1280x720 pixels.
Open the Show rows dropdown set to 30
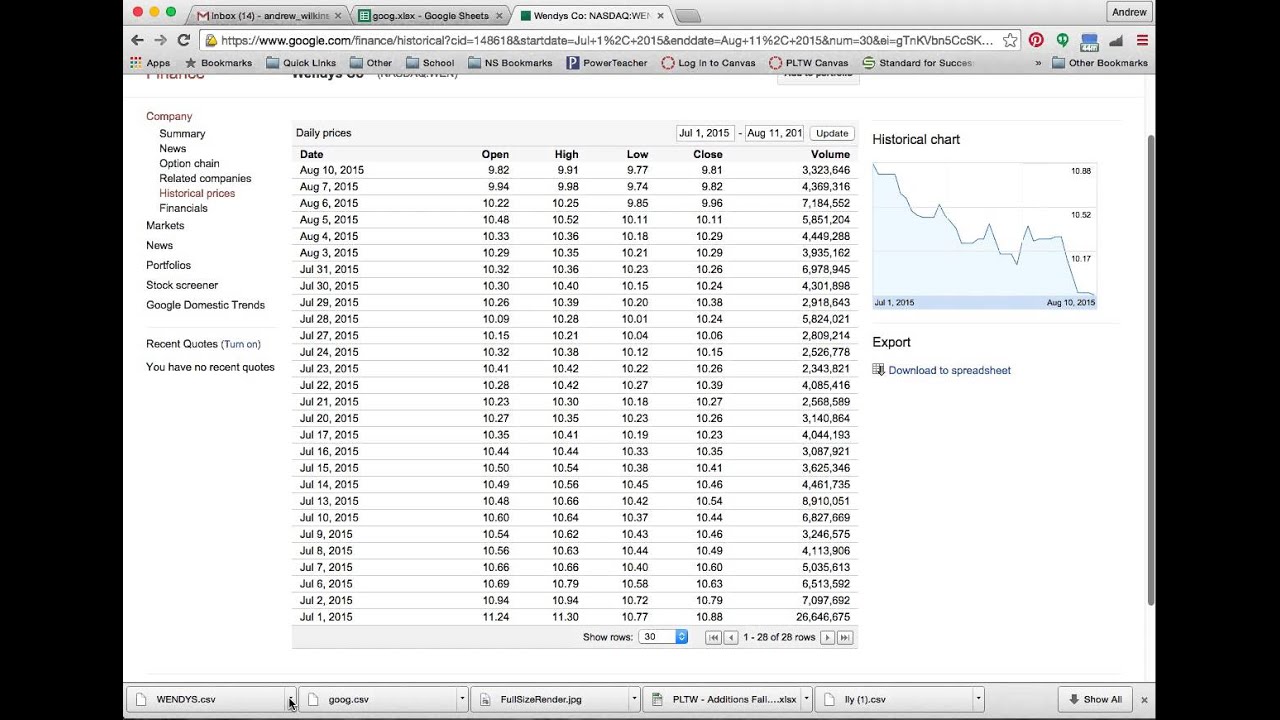[663, 637]
